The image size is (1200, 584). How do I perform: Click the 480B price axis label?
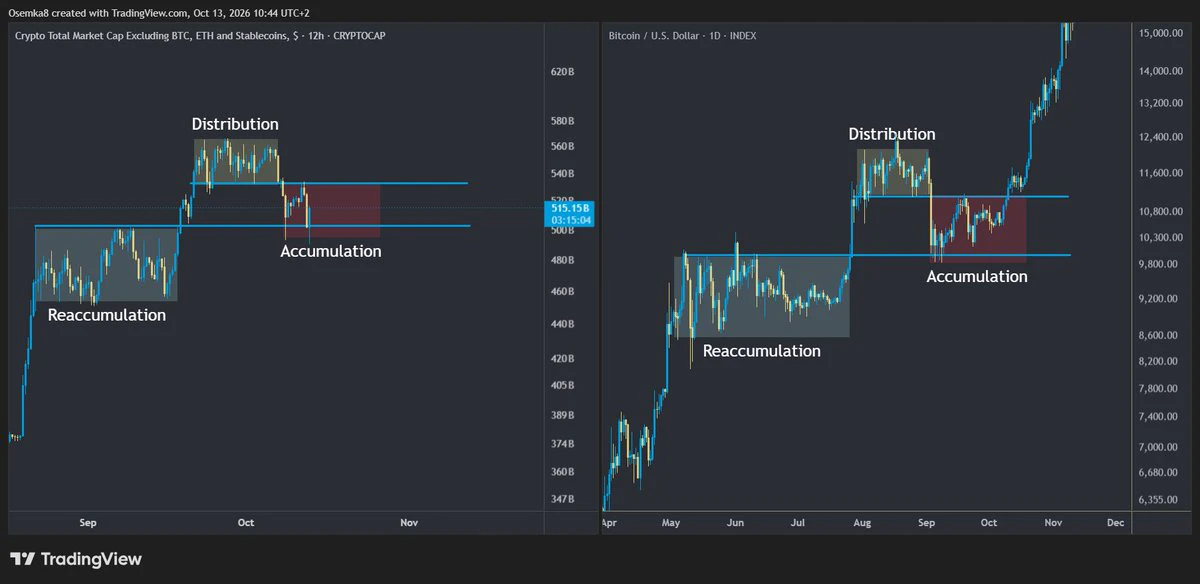coord(562,260)
